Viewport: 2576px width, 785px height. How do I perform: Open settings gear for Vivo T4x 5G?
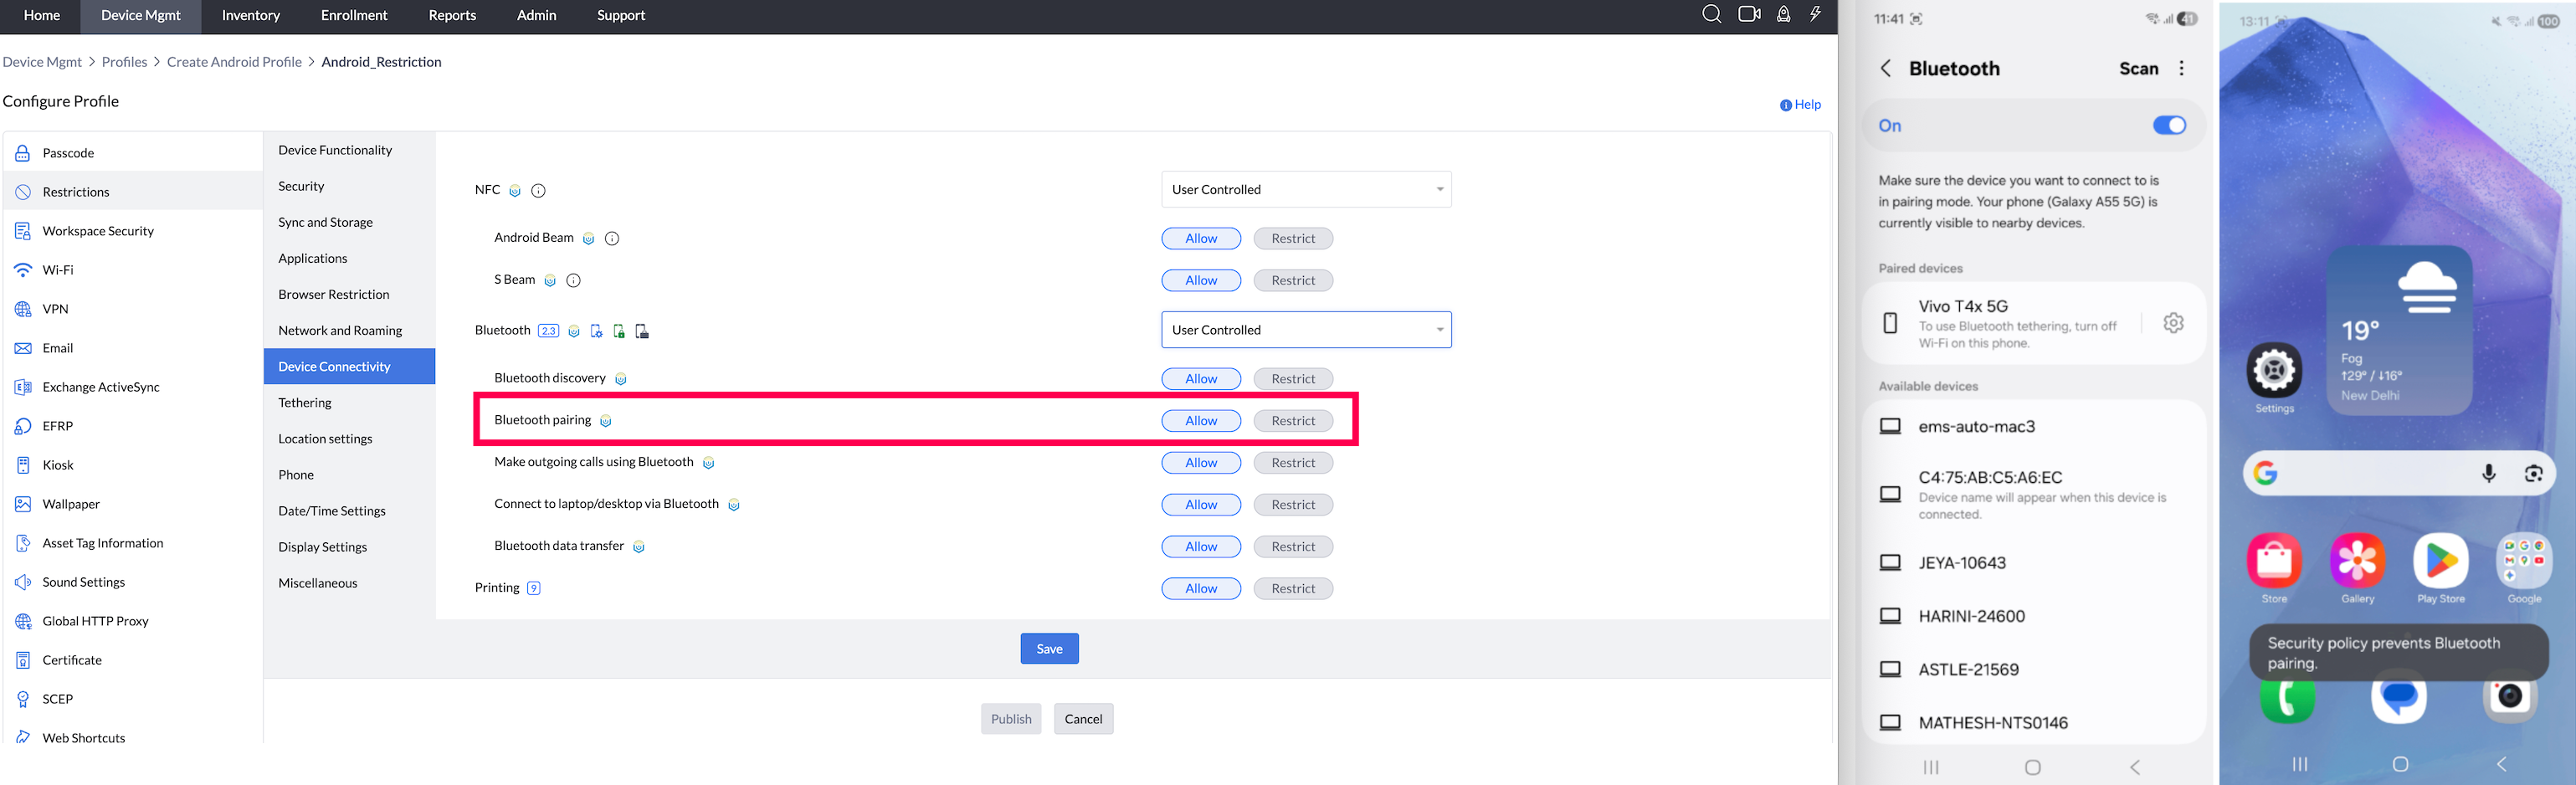click(x=2173, y=323)
